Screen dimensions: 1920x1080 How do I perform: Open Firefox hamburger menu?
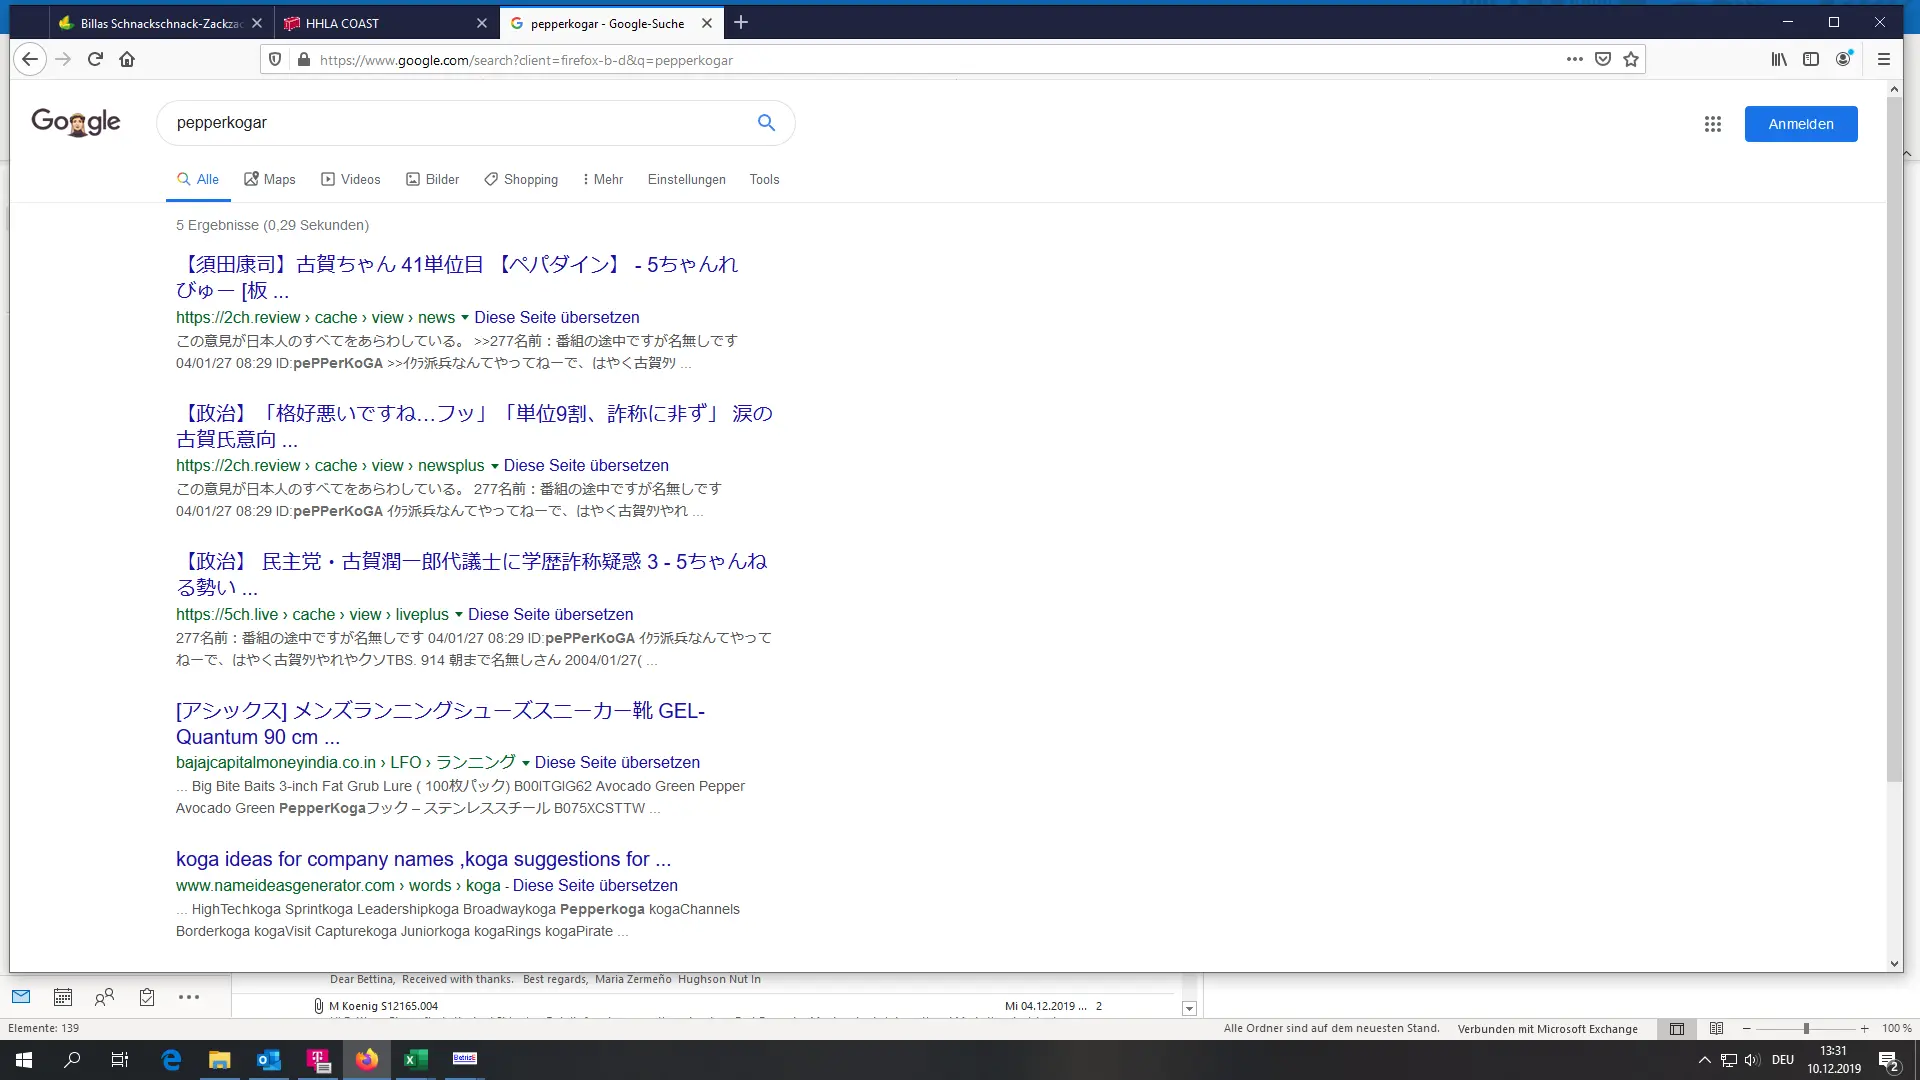pos(1883,59)
